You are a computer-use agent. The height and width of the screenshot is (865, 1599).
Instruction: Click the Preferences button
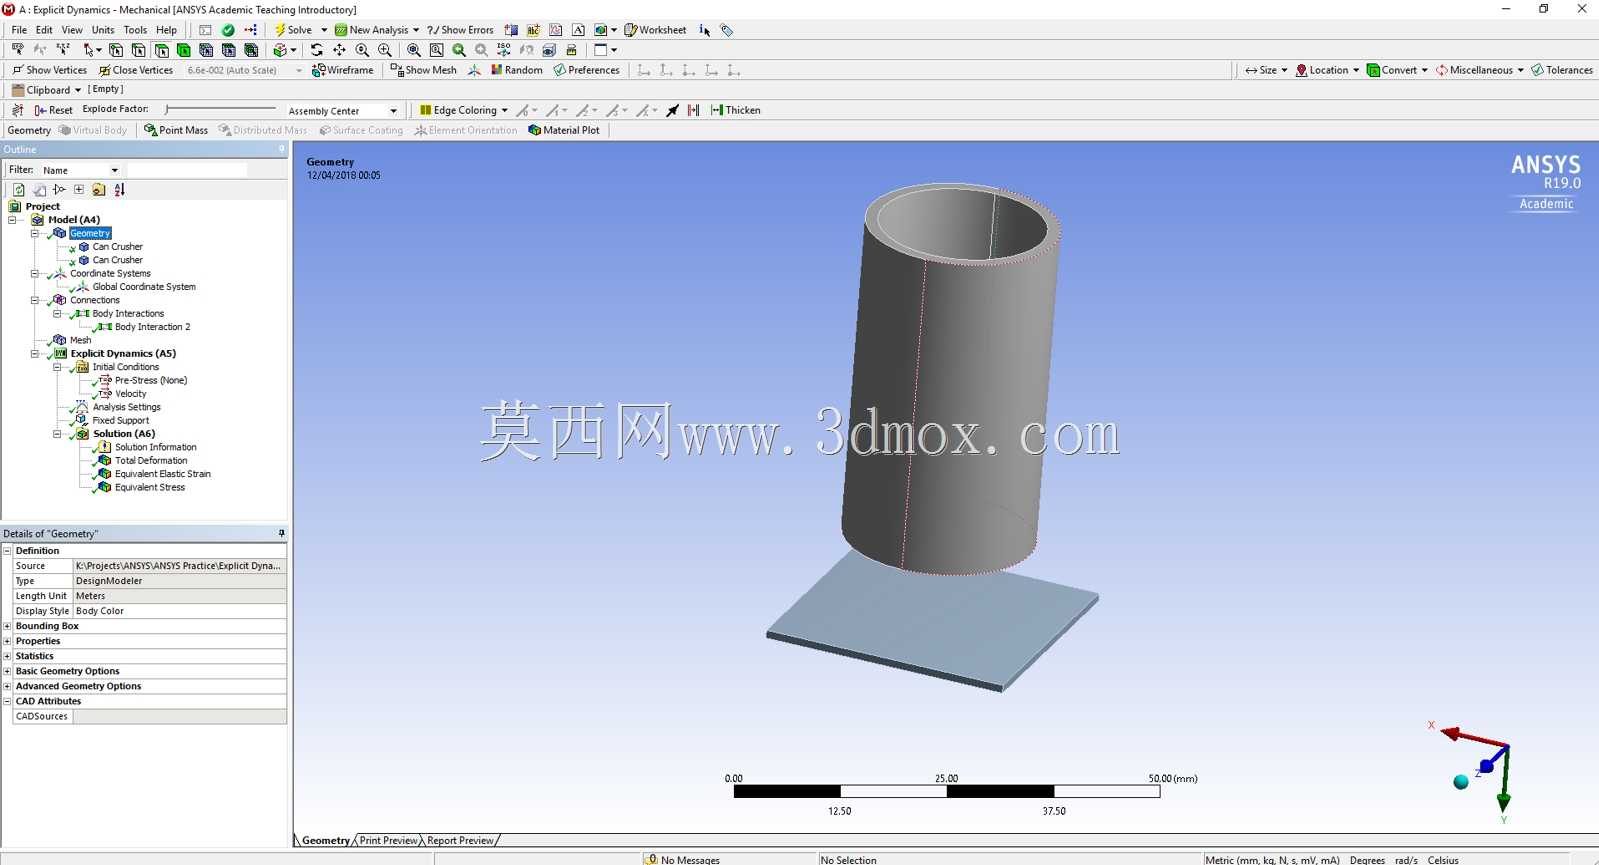point(586,70)
